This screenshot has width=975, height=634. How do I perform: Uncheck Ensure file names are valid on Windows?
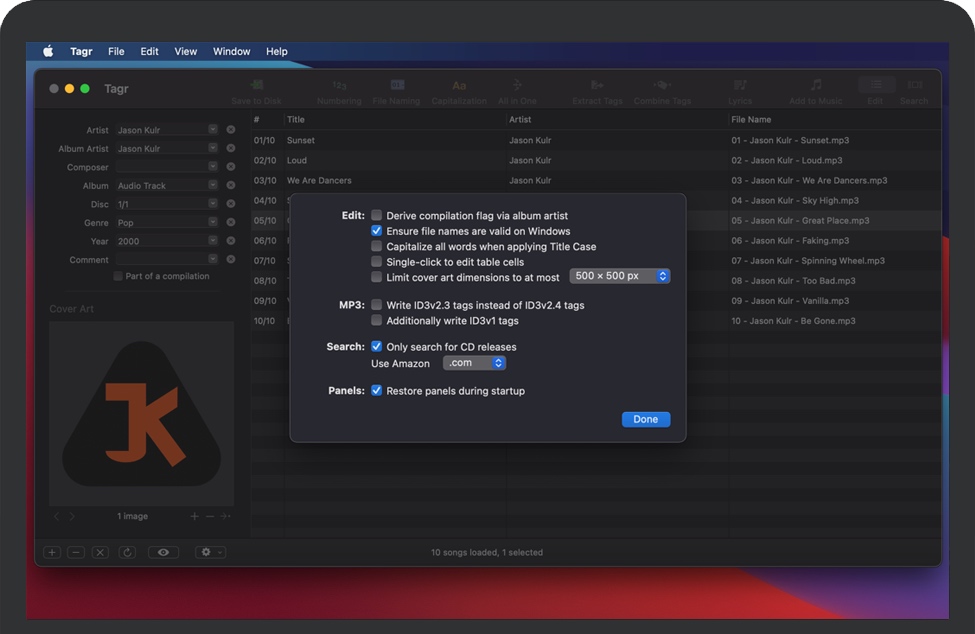[x=377, y=231]
